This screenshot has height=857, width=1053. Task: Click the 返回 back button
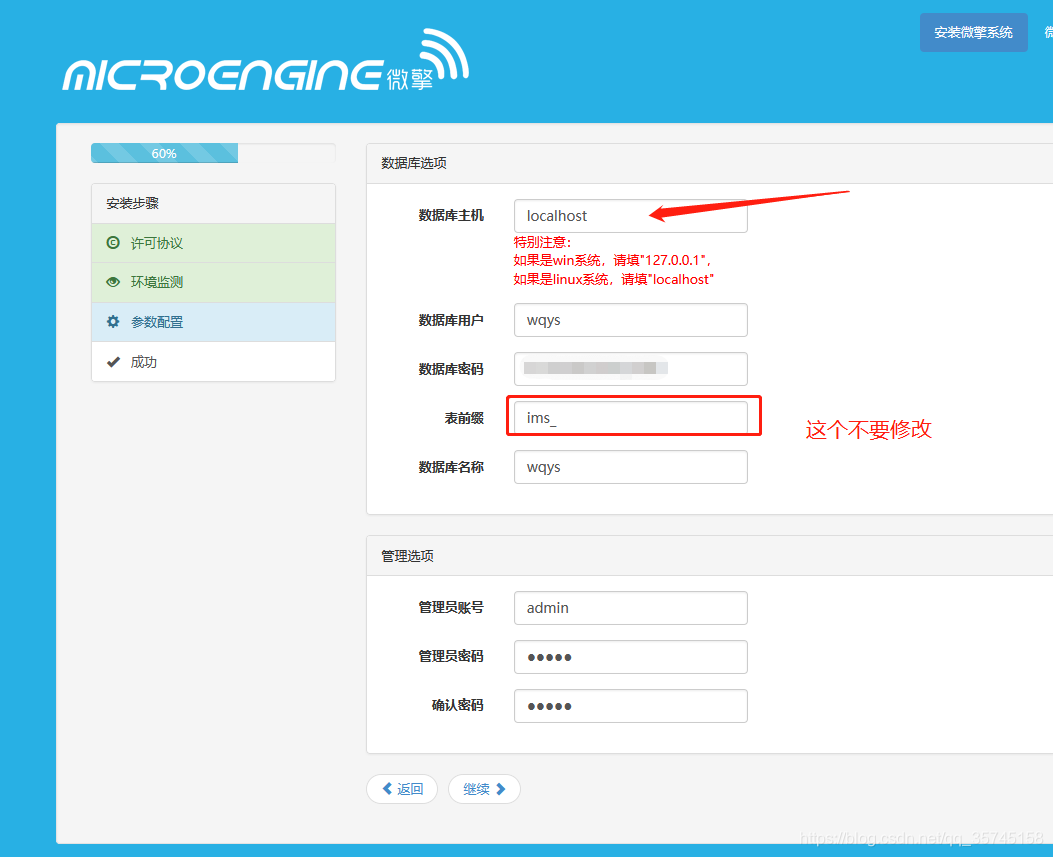point(402,789)
